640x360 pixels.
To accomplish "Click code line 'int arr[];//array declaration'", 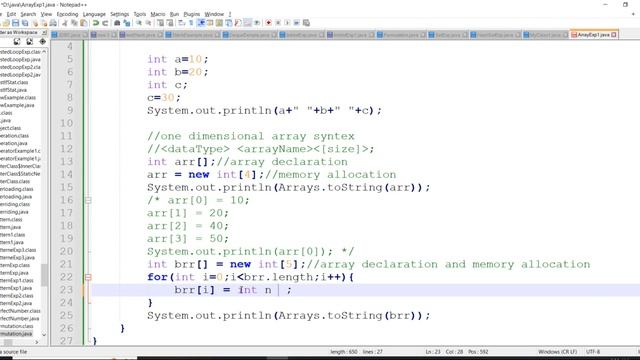I will (x=247, y=162).
